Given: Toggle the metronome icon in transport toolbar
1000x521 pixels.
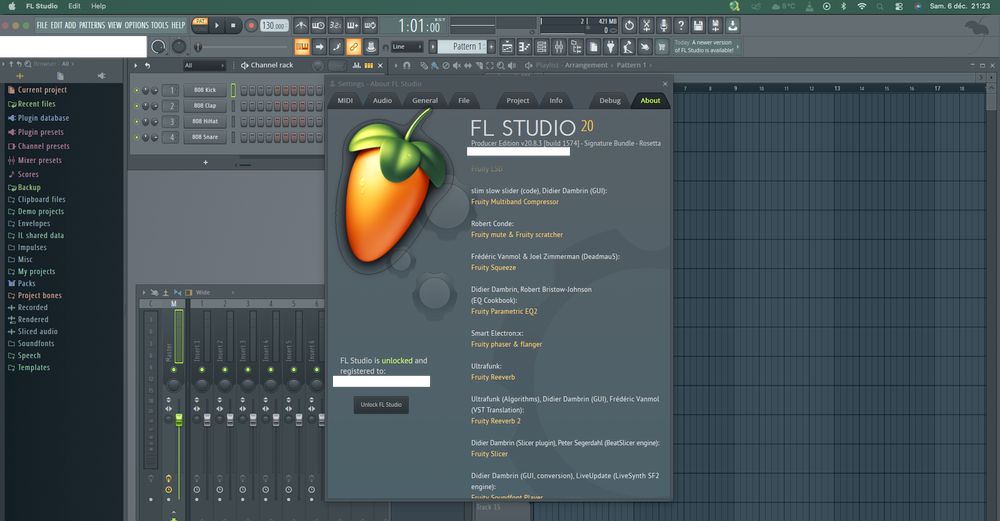Looking at the screenshot, I should coord(301,26).
